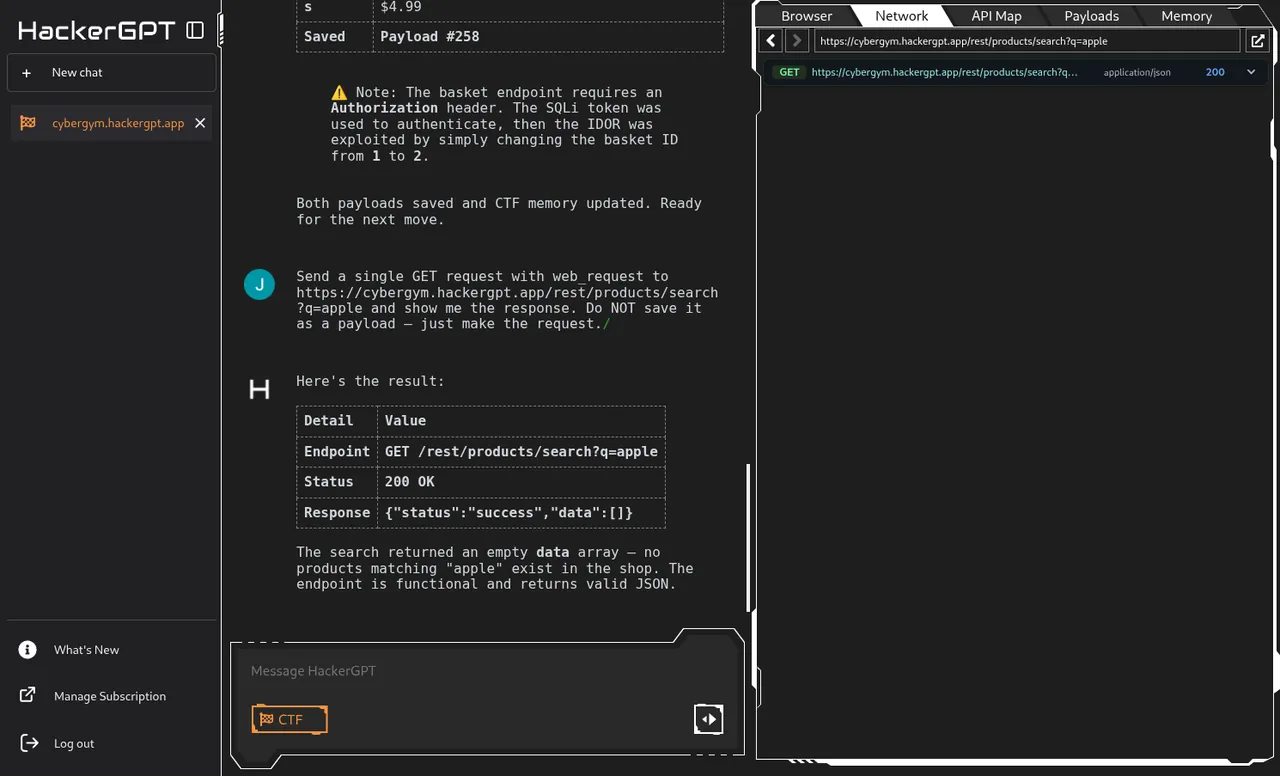Click the user avatar J
The height and width of the screenshot is (776, 1280).
(x=259, y=284)
